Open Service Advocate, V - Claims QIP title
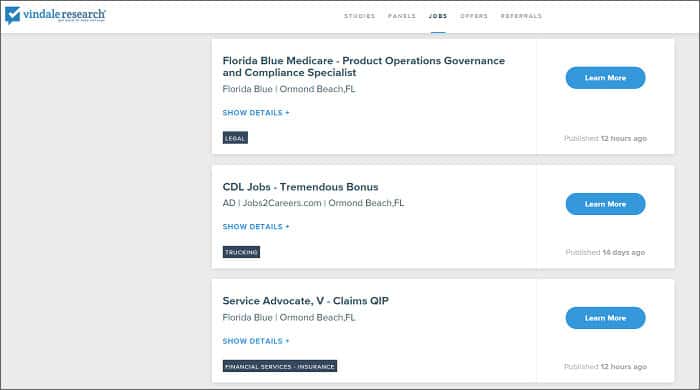 coord(305,301)
